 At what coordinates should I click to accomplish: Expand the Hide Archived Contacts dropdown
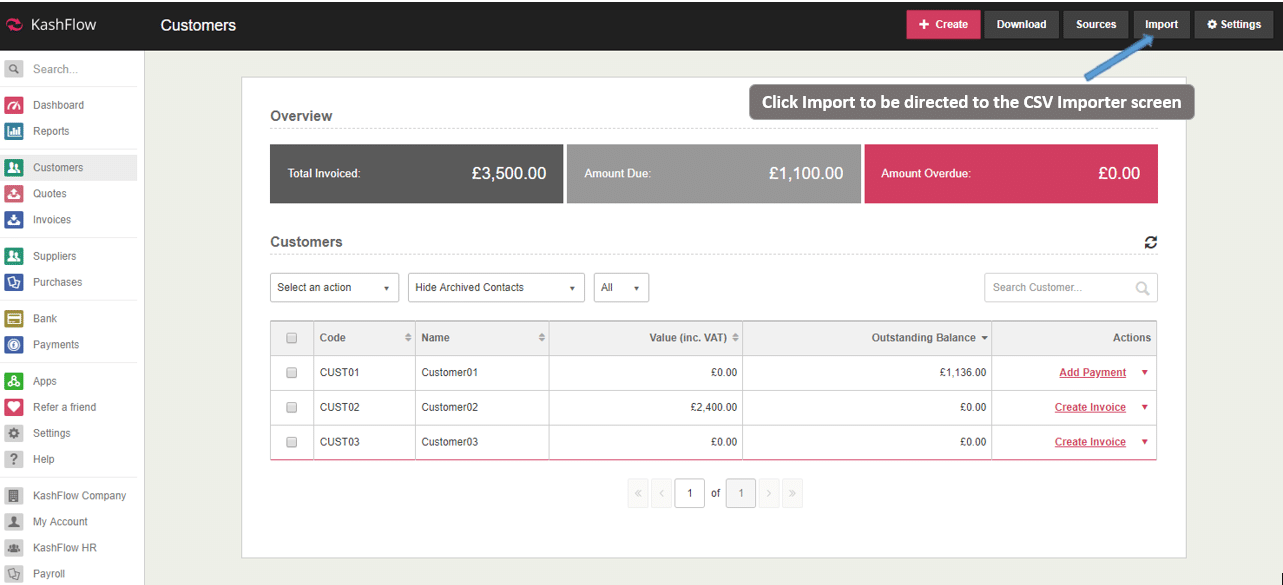[496, 288]
